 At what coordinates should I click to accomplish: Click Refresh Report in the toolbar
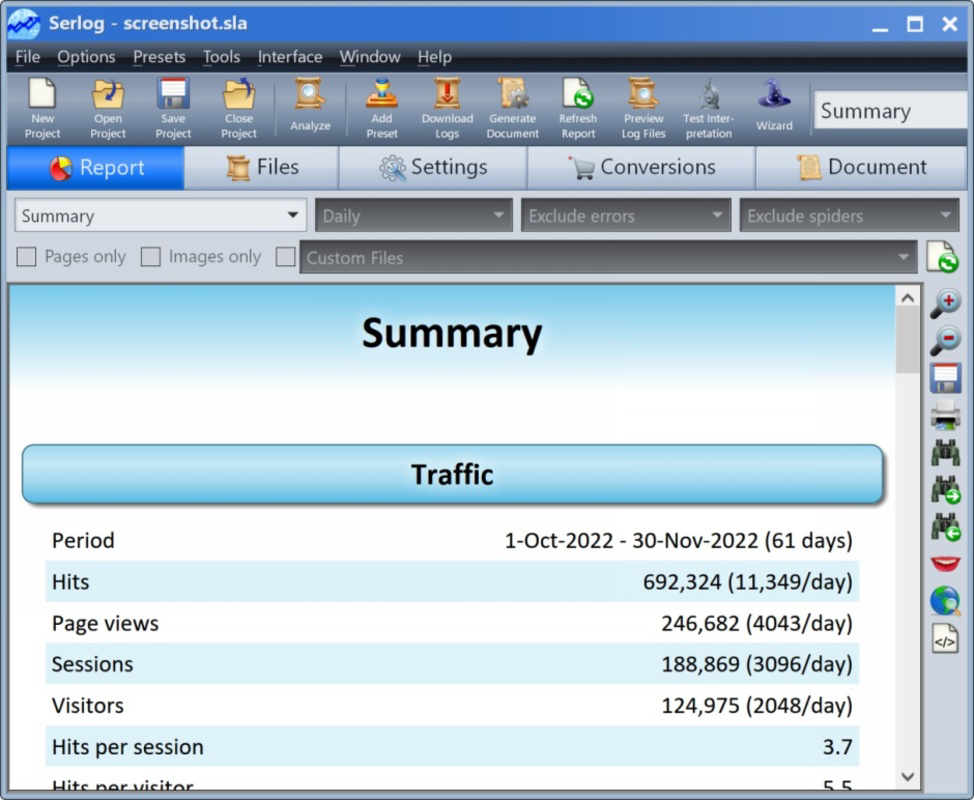tap(578, 109)
